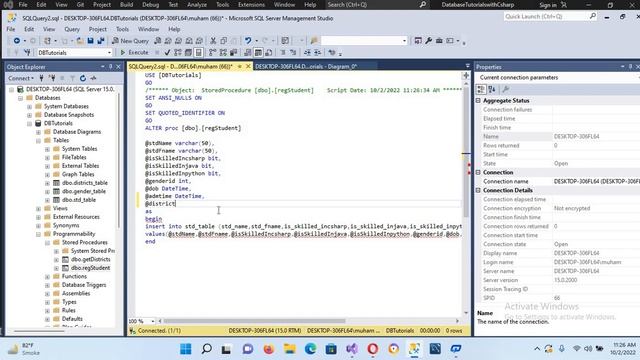This screenshot has width=640, height=360.
Task: Click Property Pages wrench icon
Action: point(505,89)
